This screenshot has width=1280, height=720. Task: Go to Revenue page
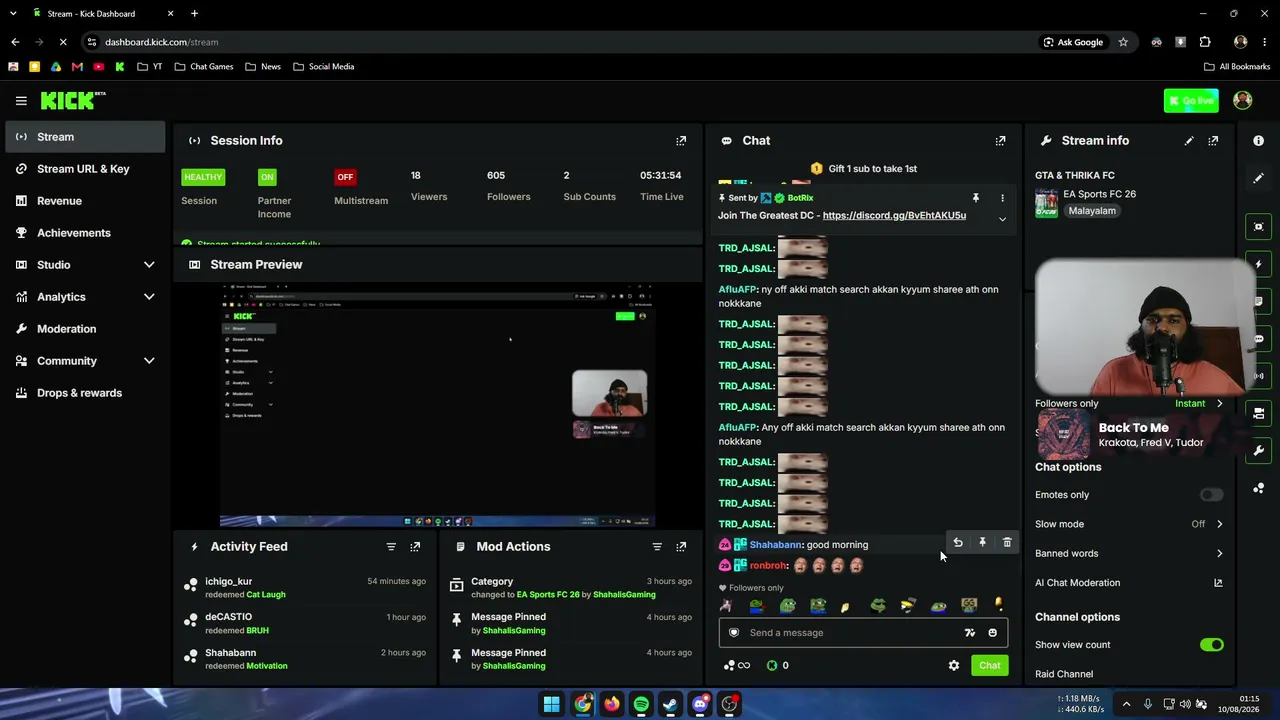coord(84,201)
